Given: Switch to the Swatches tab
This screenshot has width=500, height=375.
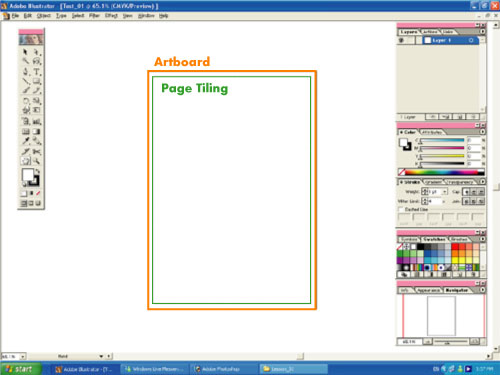Looking at the screenshot, I should (x=434, y=239).
